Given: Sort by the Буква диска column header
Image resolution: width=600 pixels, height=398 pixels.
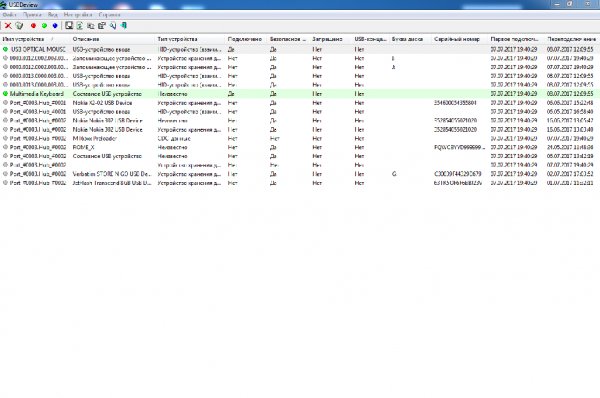Looking at the screenshot, I should [411, 39].
